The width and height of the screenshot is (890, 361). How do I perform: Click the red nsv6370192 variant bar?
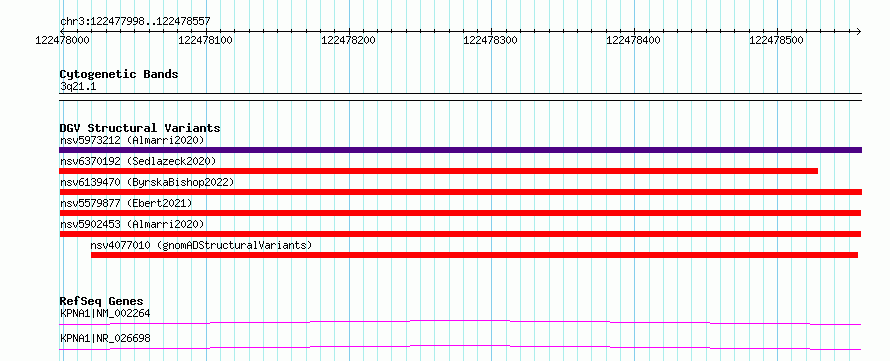438,171
